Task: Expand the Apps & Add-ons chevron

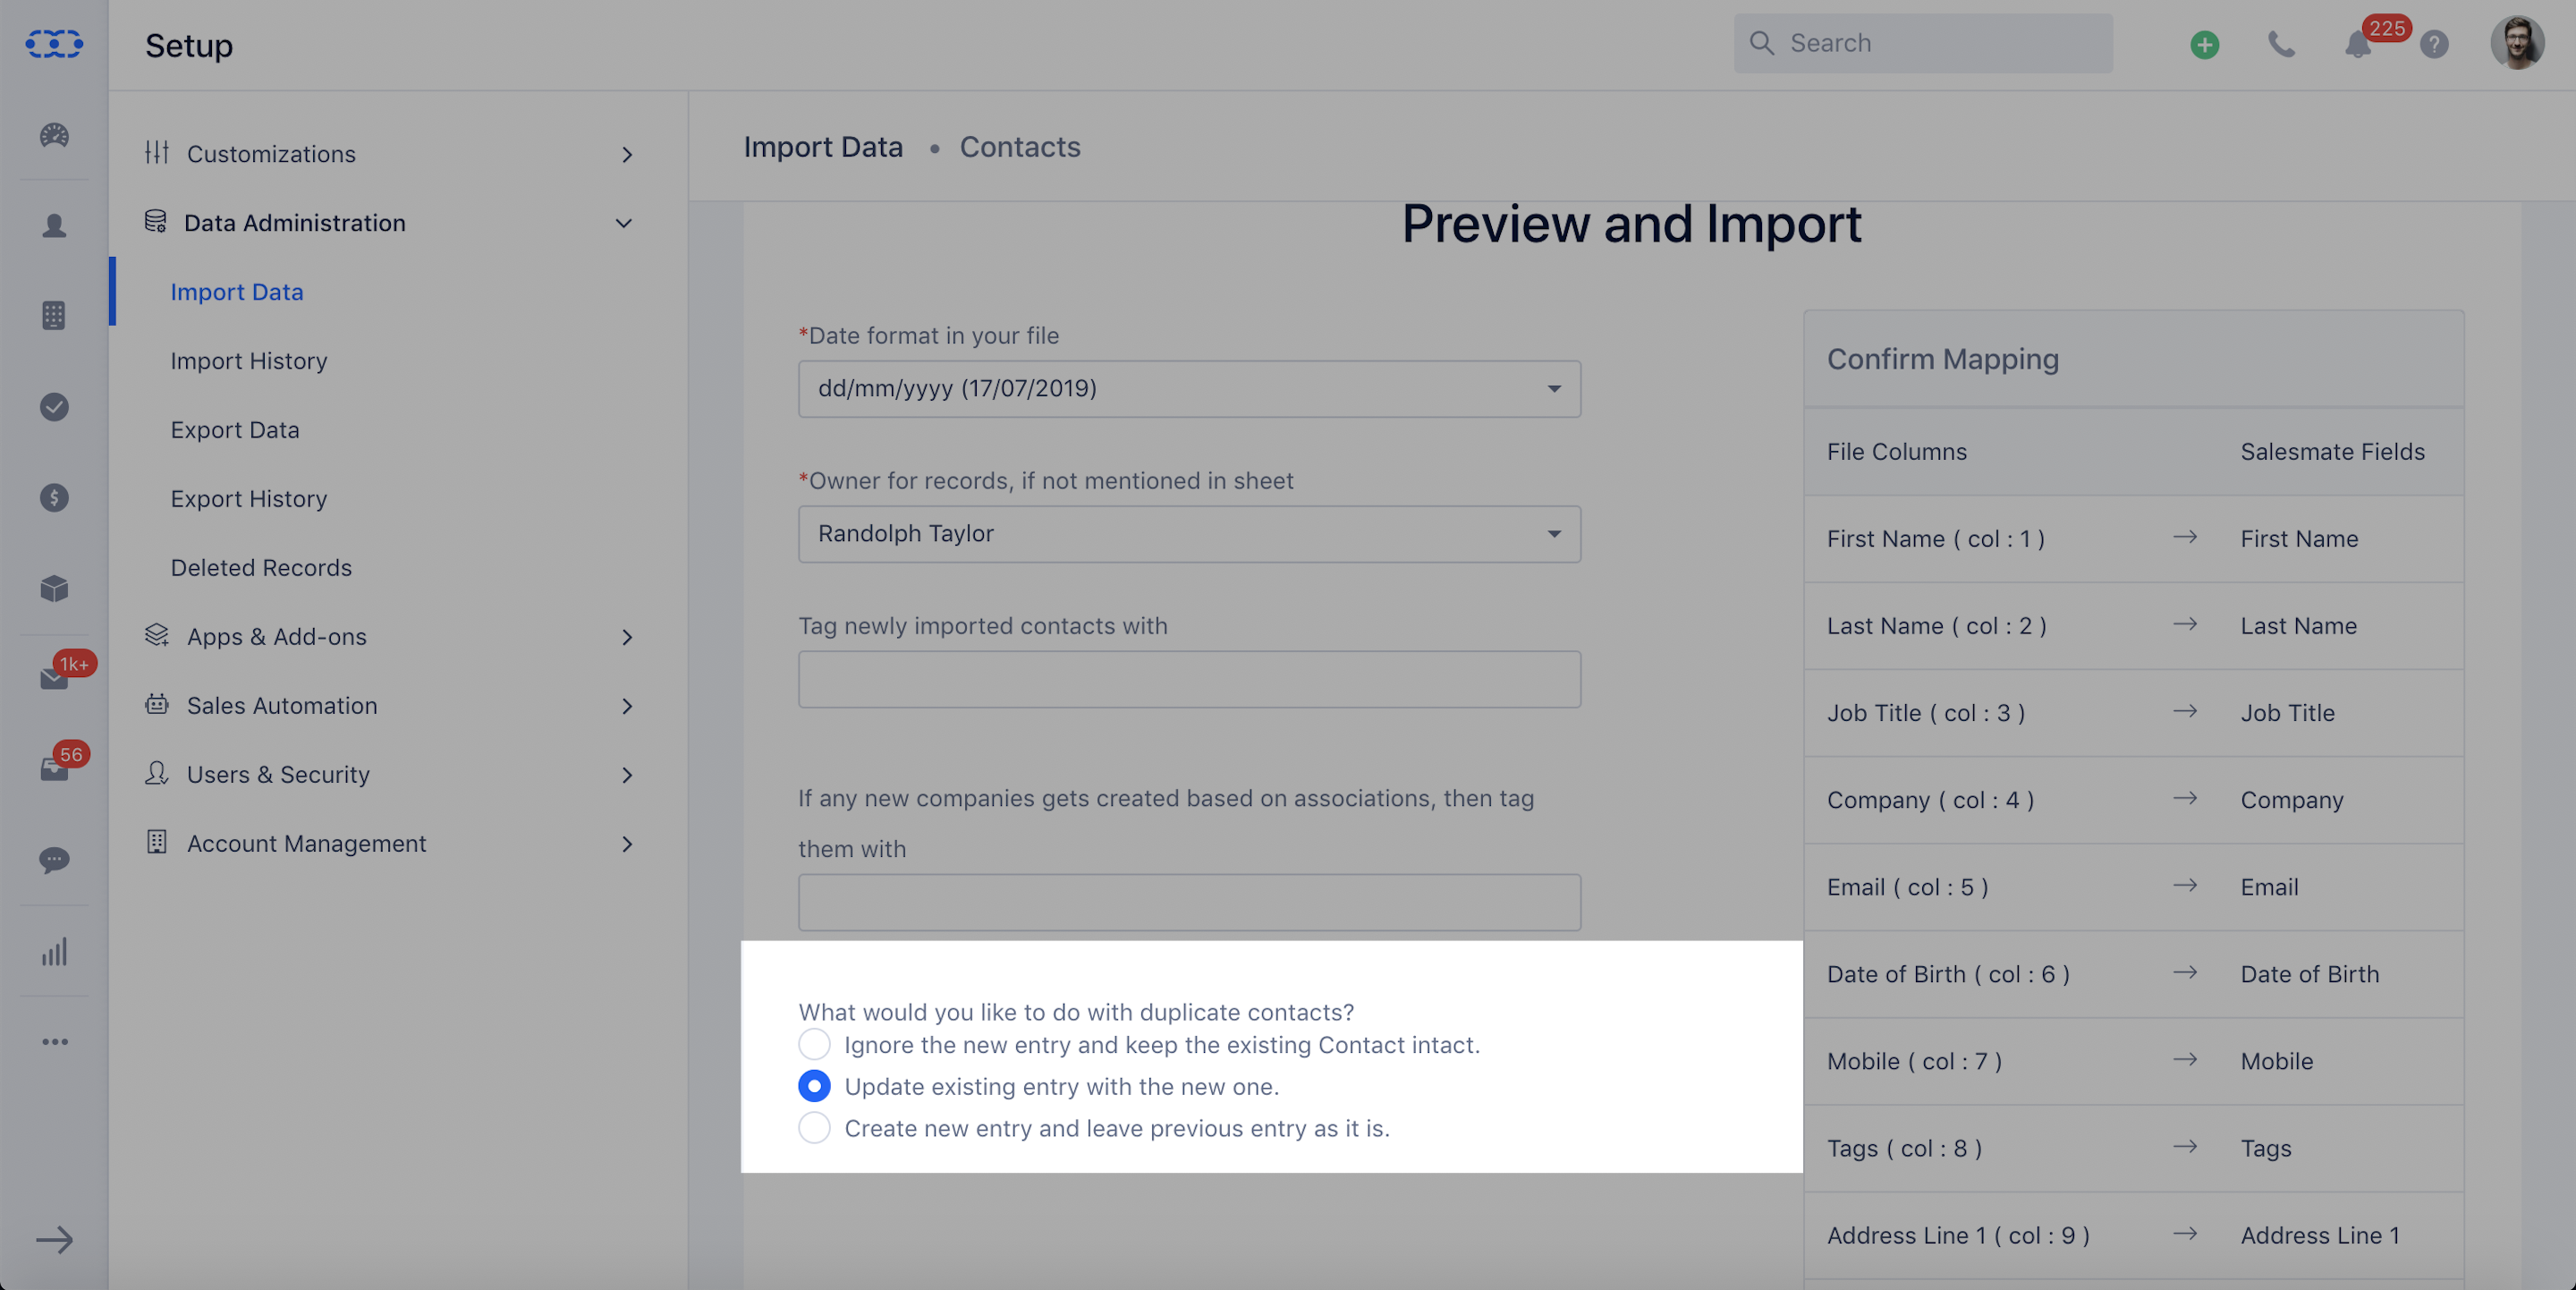Action: click(x=627, y=638)
